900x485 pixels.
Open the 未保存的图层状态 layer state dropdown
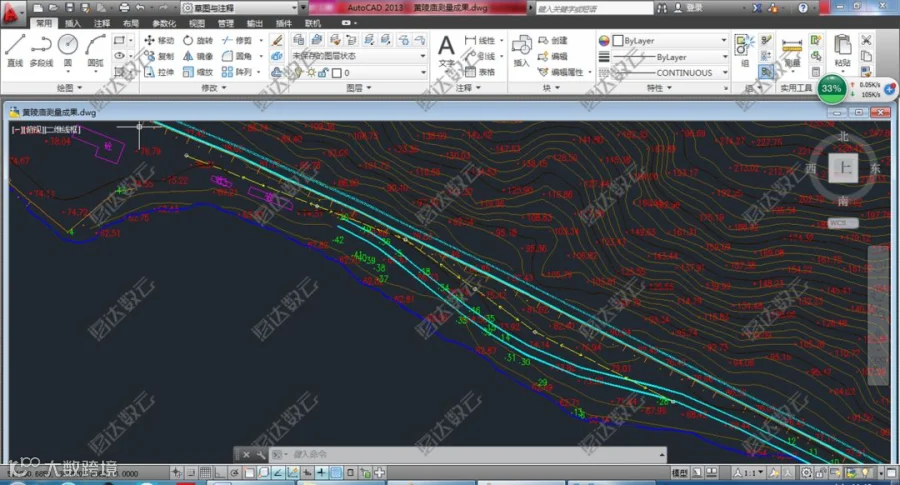tap(359, 56)
